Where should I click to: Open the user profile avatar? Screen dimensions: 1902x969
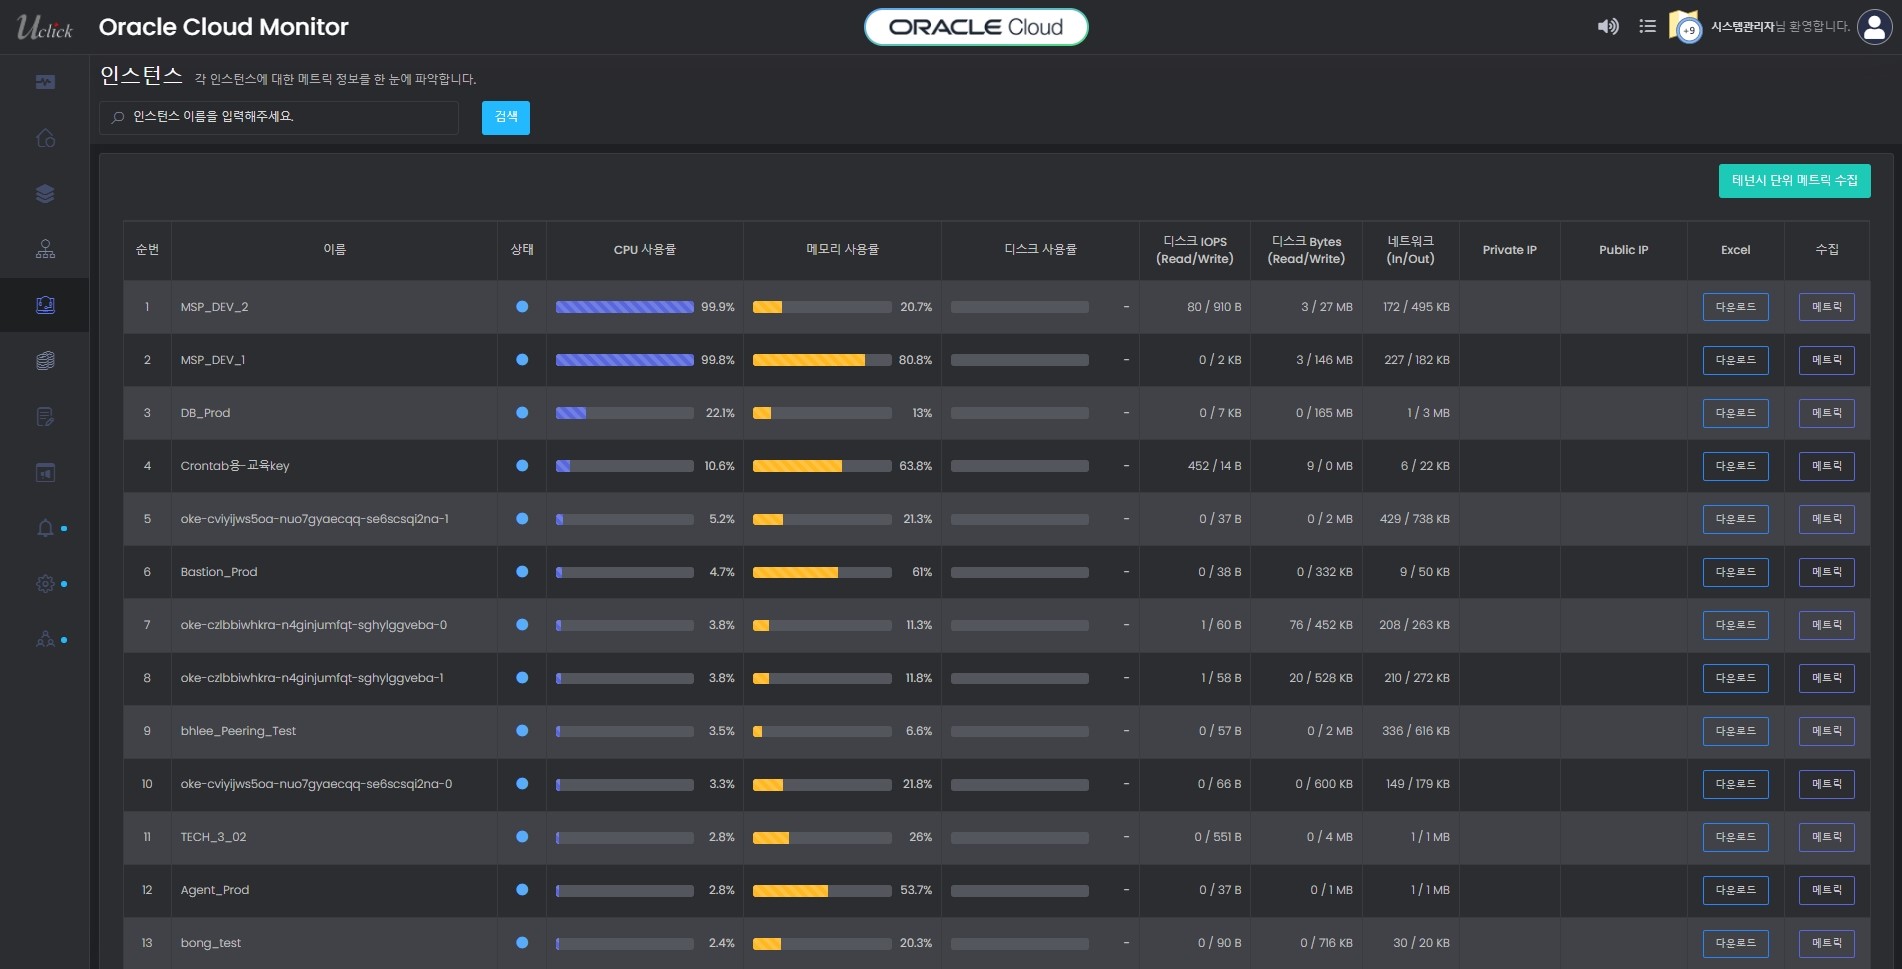click(1873, 27)
